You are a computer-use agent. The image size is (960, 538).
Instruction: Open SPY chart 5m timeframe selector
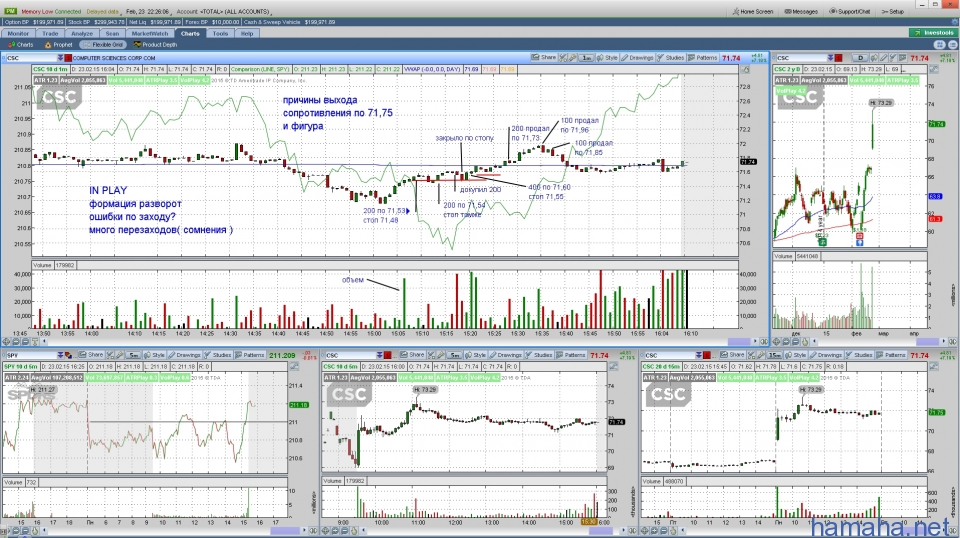pyautogui.click(x=133, y=355)
